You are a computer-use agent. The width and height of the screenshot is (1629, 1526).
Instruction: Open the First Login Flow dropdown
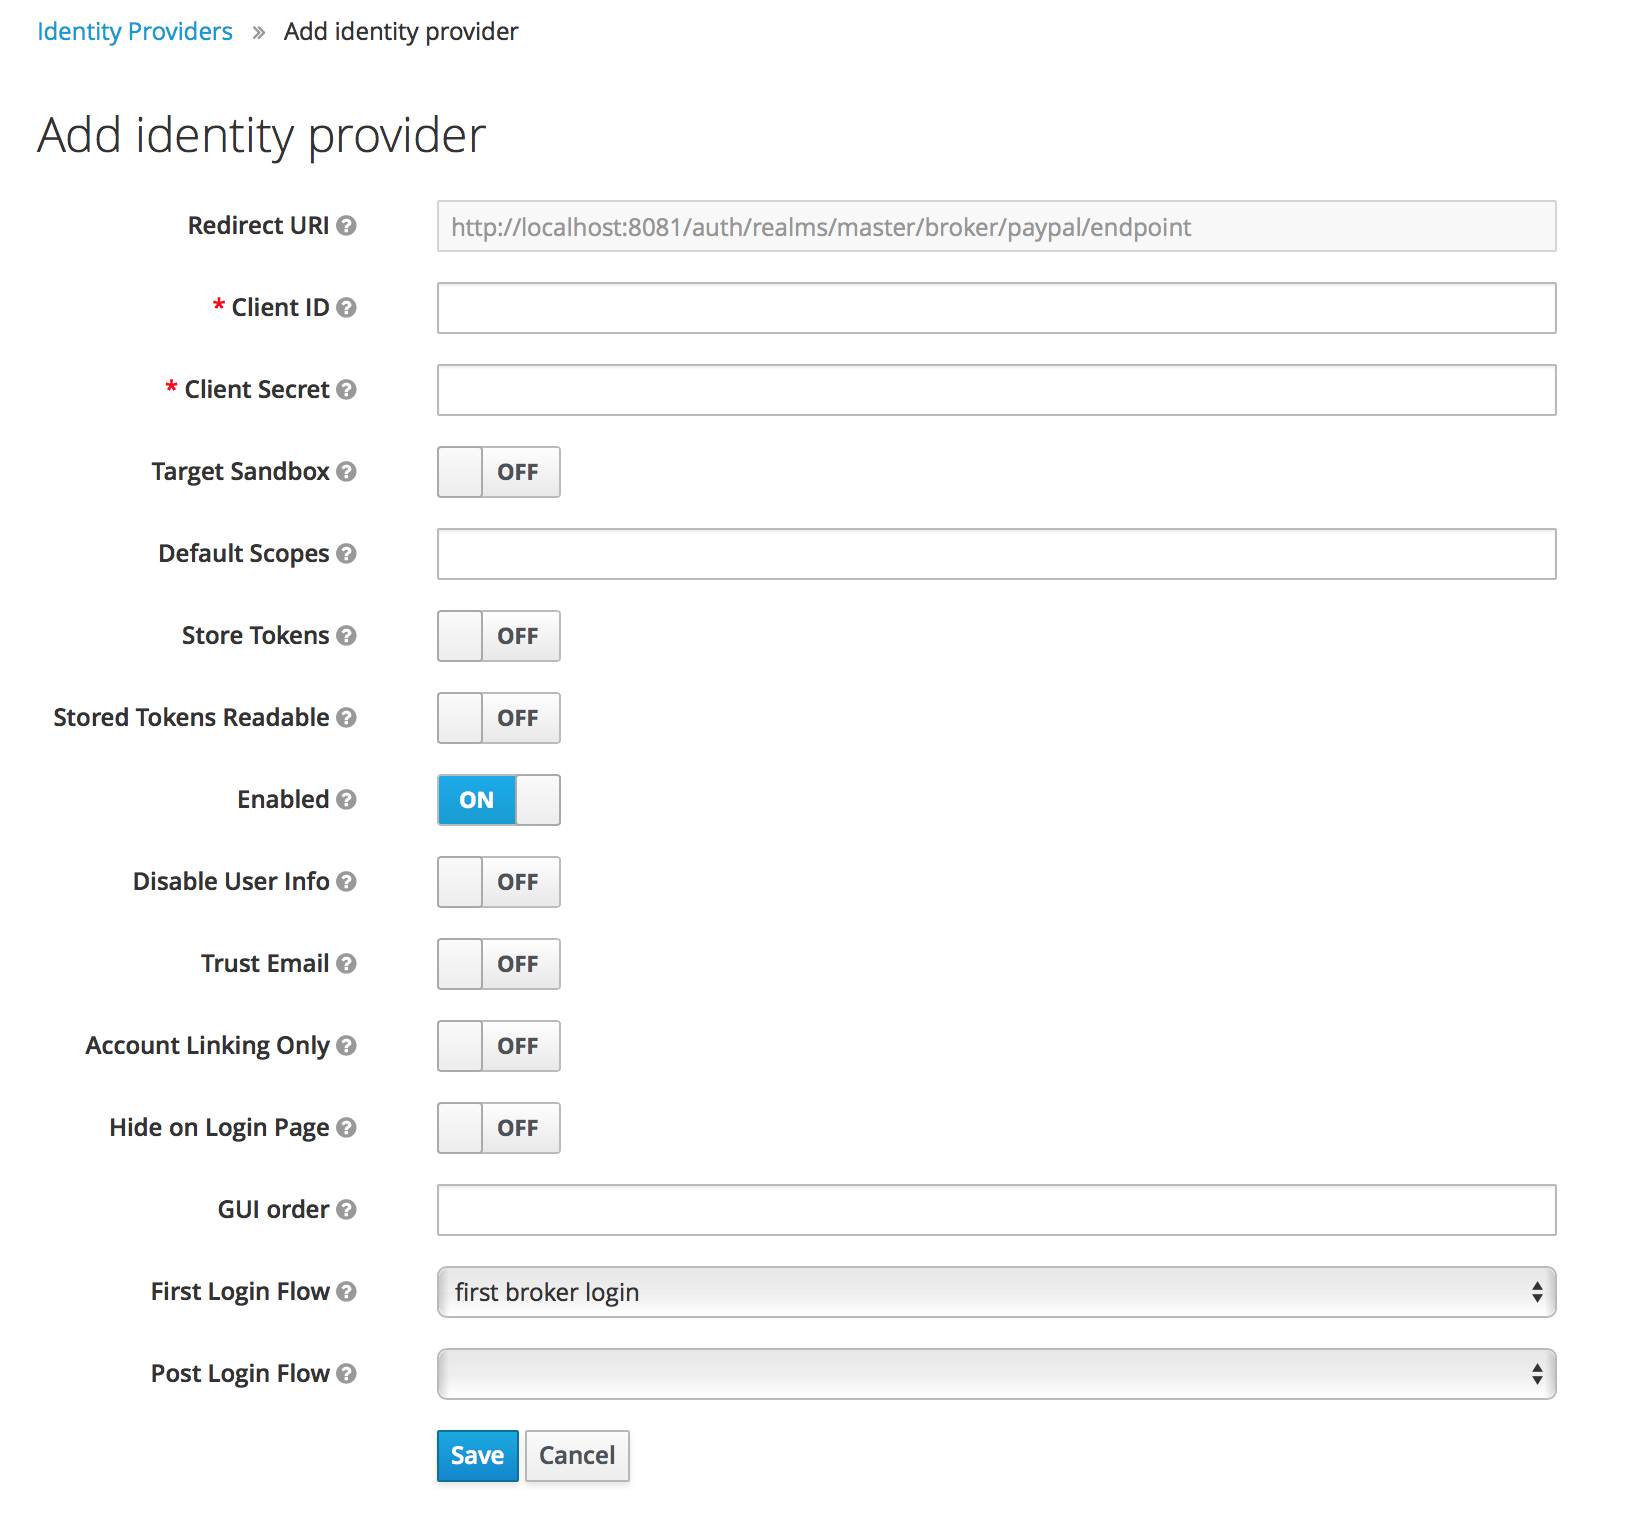(995, 1292)
